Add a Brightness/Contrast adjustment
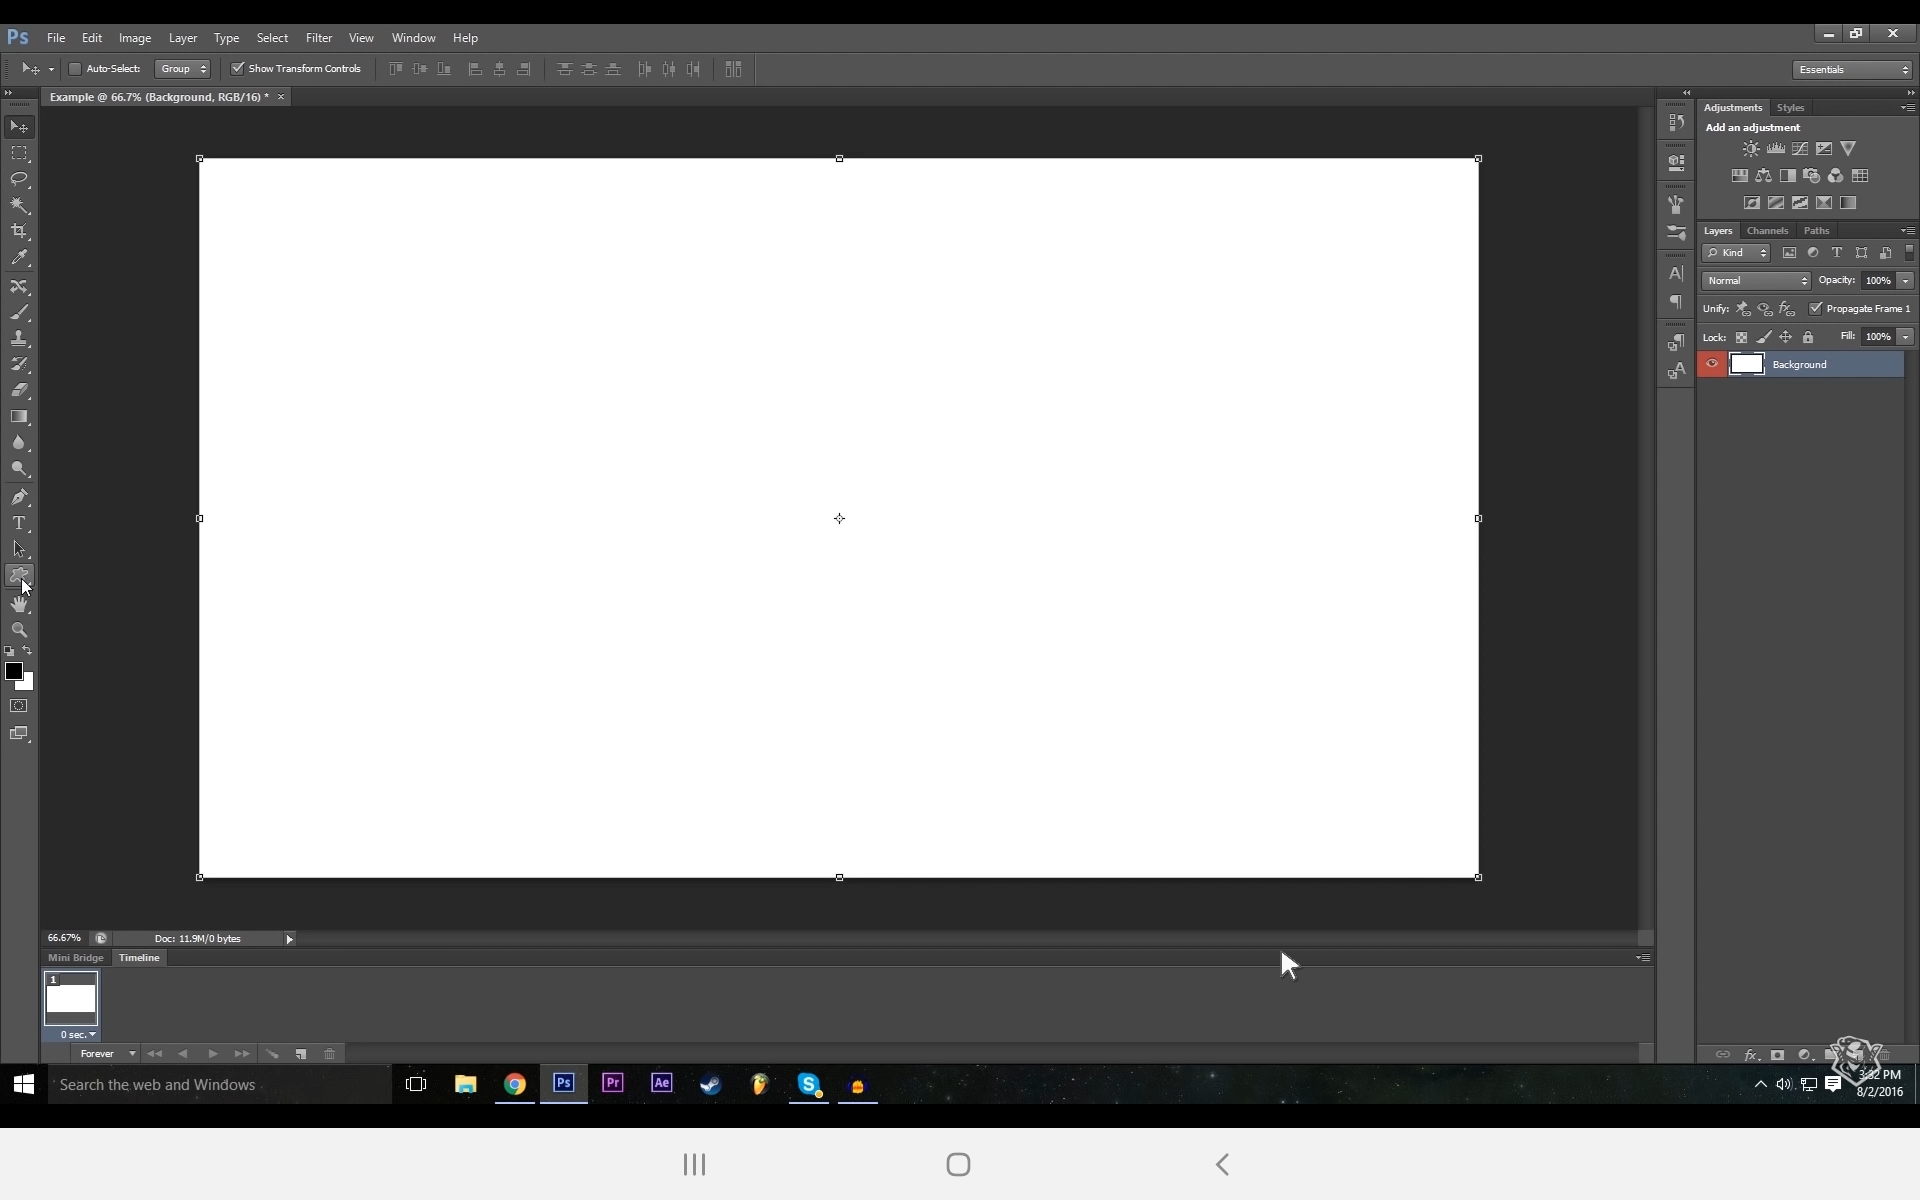 (x=1751, y=148)
